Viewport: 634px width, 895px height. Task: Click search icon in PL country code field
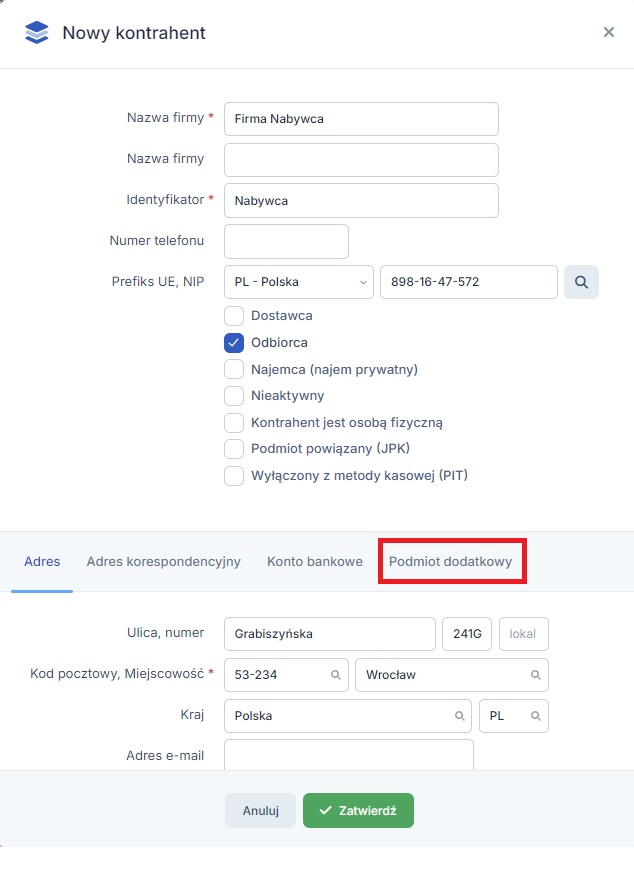pyautogui.click(x=535, y=716)
